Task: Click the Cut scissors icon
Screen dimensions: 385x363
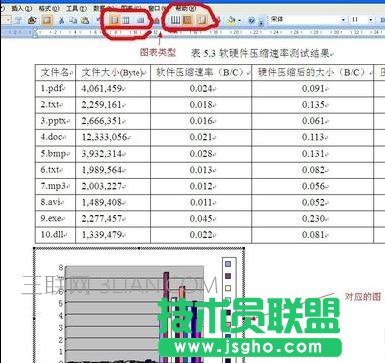Action: 61,20
